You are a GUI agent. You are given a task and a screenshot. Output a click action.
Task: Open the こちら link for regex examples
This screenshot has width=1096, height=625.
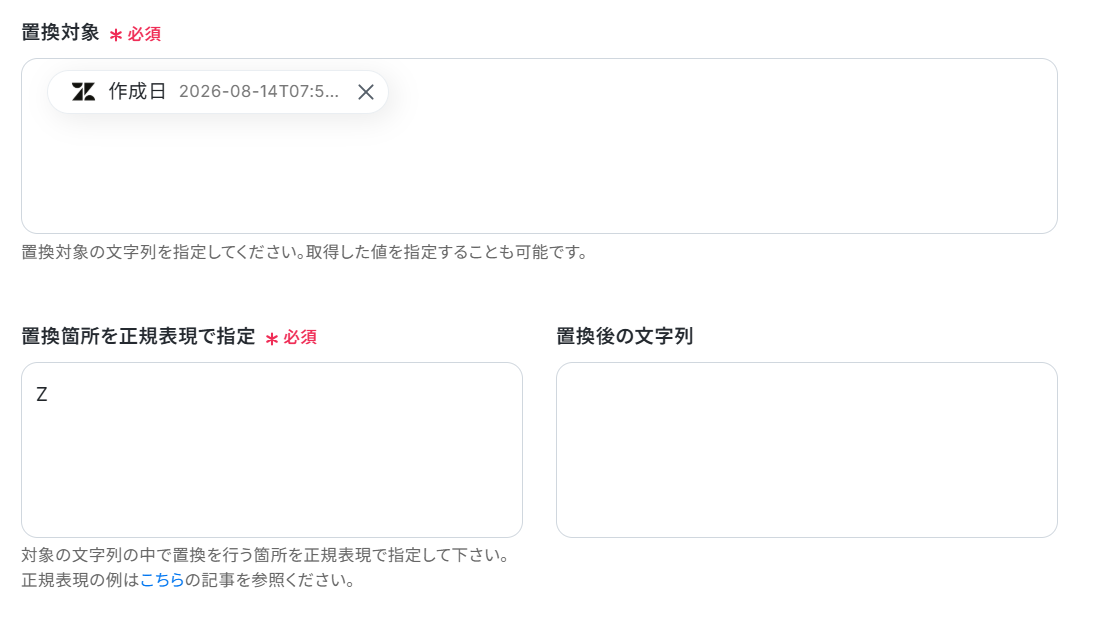(x=162, y=580)
